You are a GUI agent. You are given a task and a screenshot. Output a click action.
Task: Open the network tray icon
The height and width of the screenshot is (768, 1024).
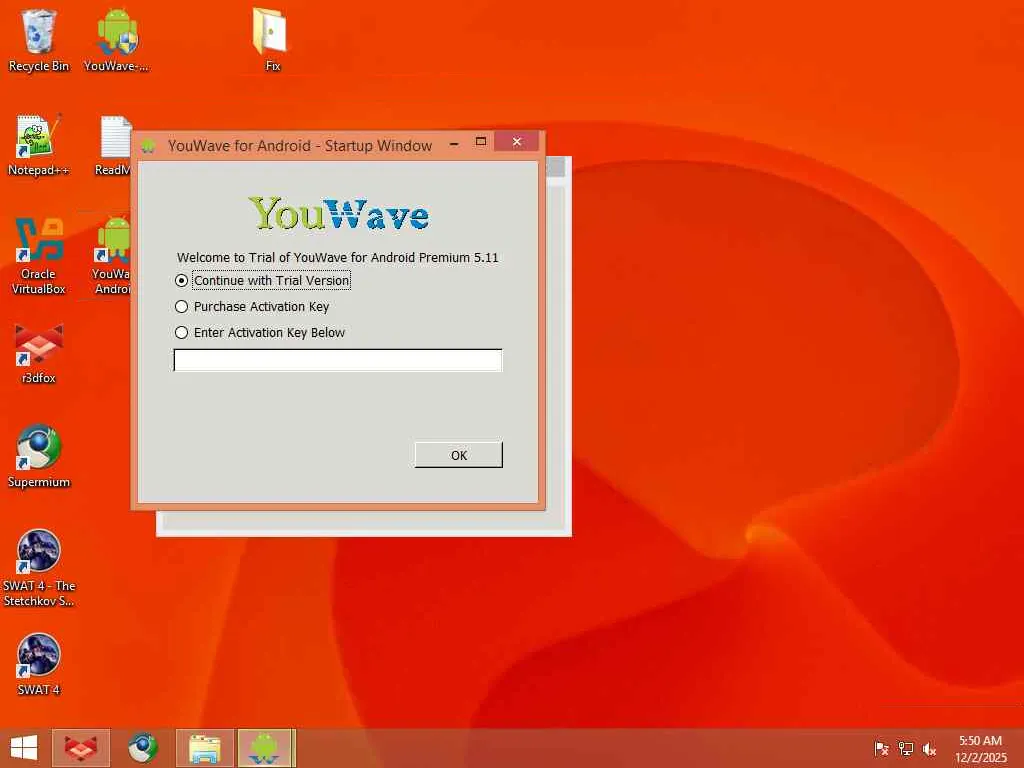click(905, 748)
